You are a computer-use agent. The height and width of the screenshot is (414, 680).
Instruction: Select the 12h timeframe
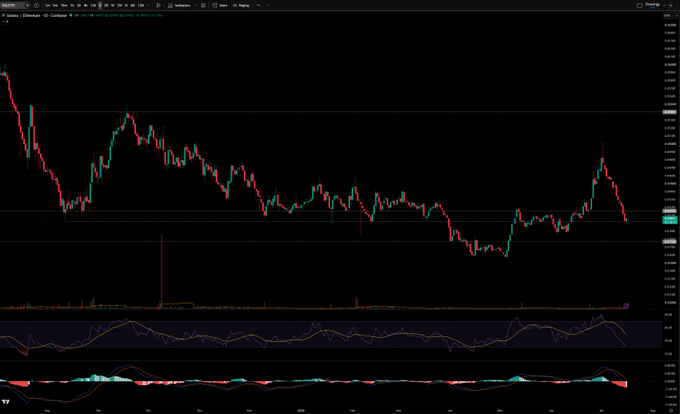coord(93,5)
